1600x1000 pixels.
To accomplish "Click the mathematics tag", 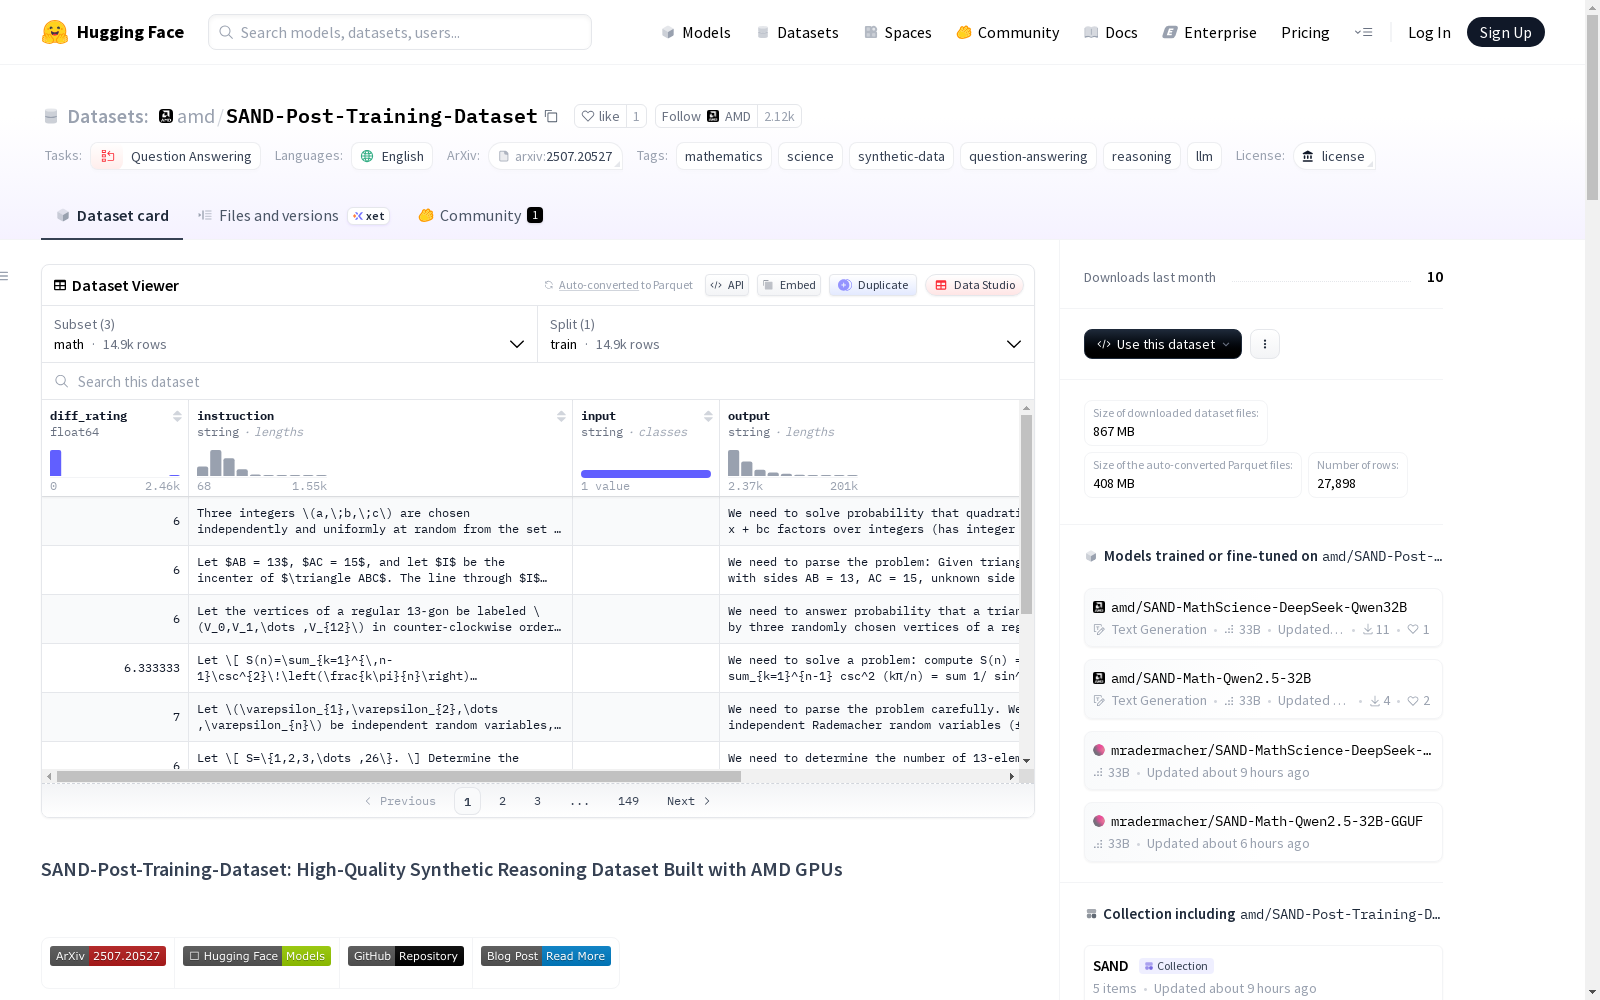I will tap(724, 156).
